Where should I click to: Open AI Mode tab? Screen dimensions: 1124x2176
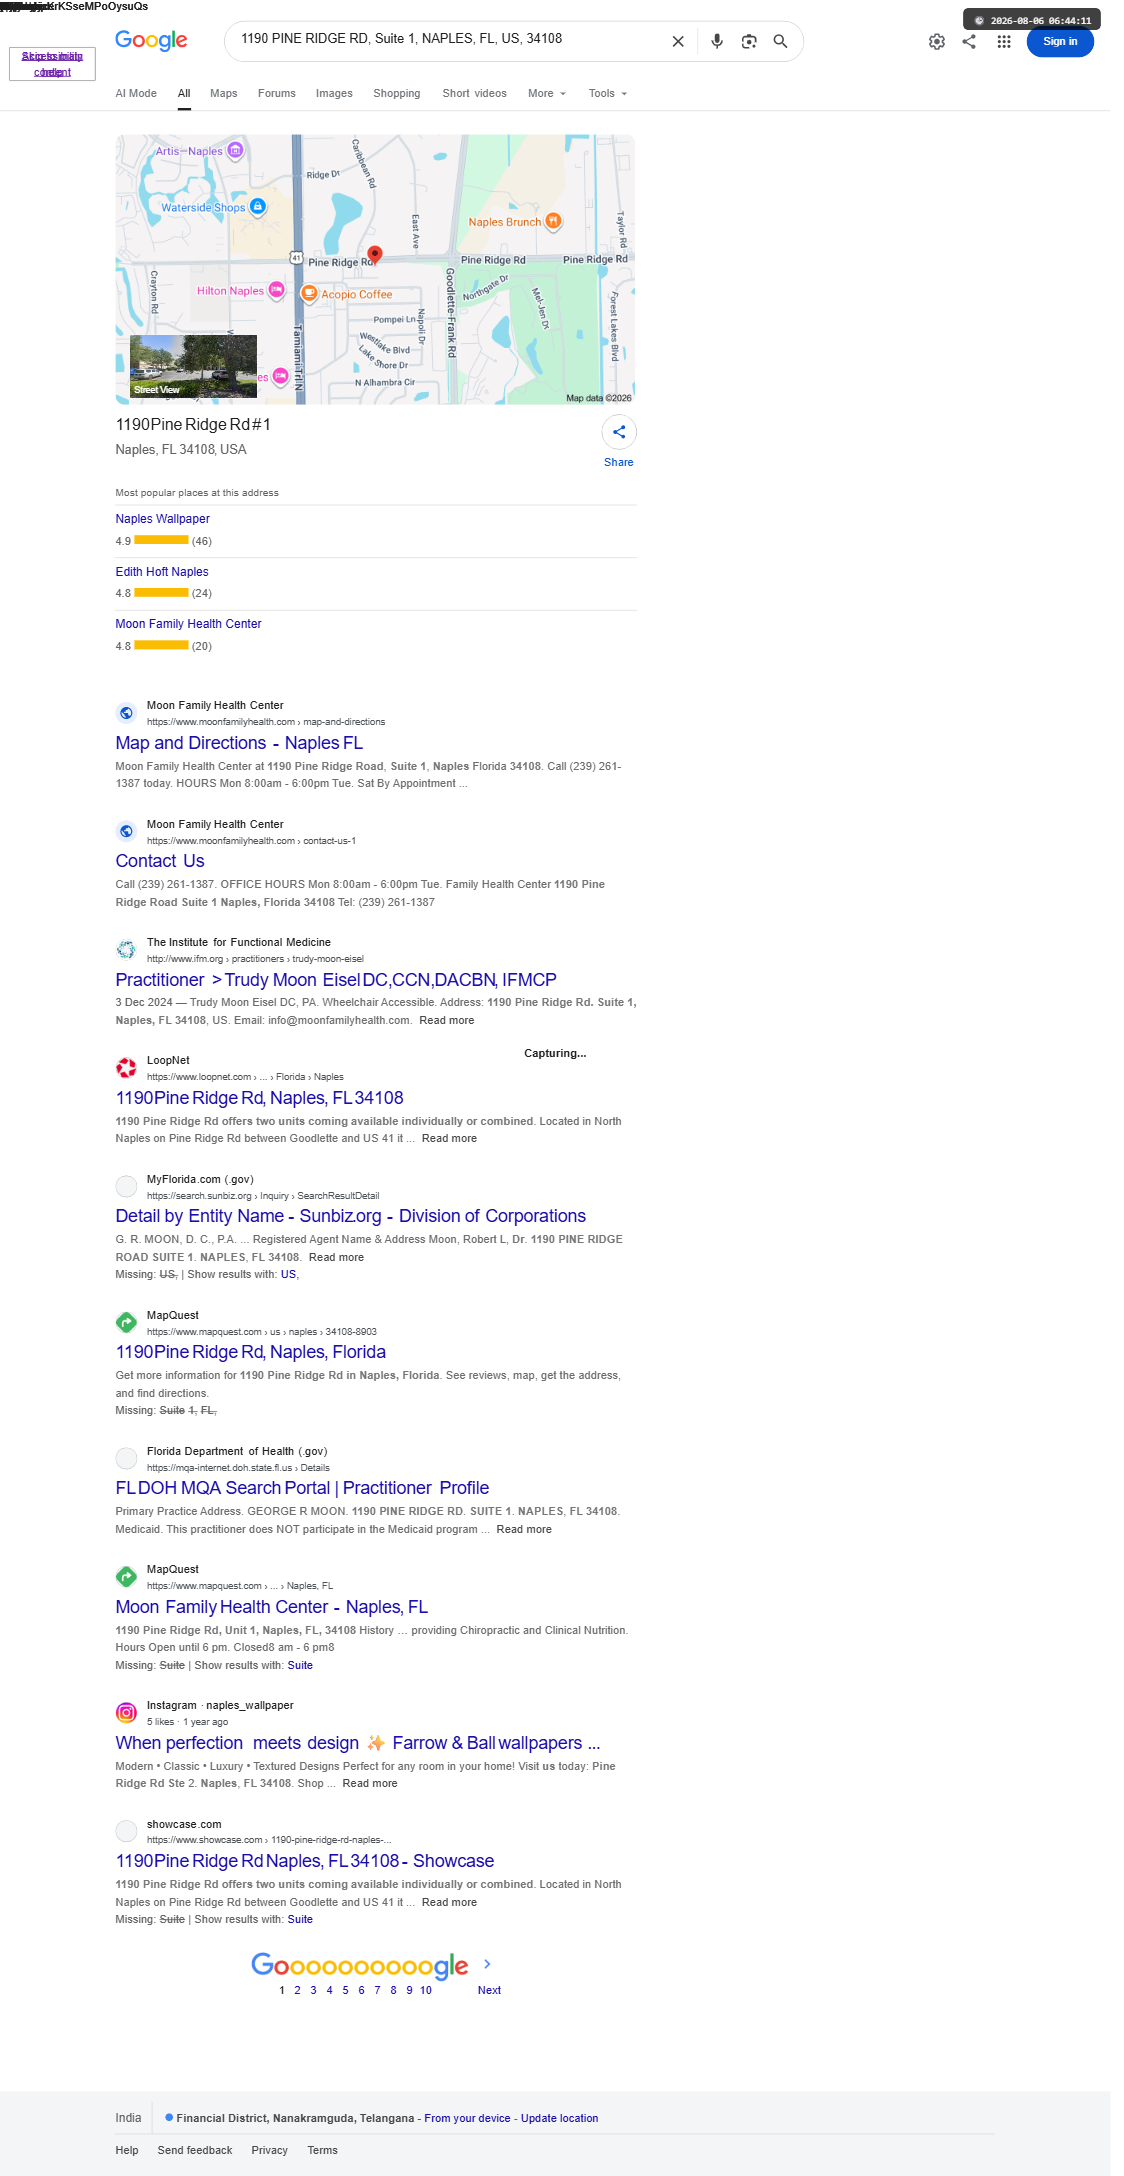point(136,93)
